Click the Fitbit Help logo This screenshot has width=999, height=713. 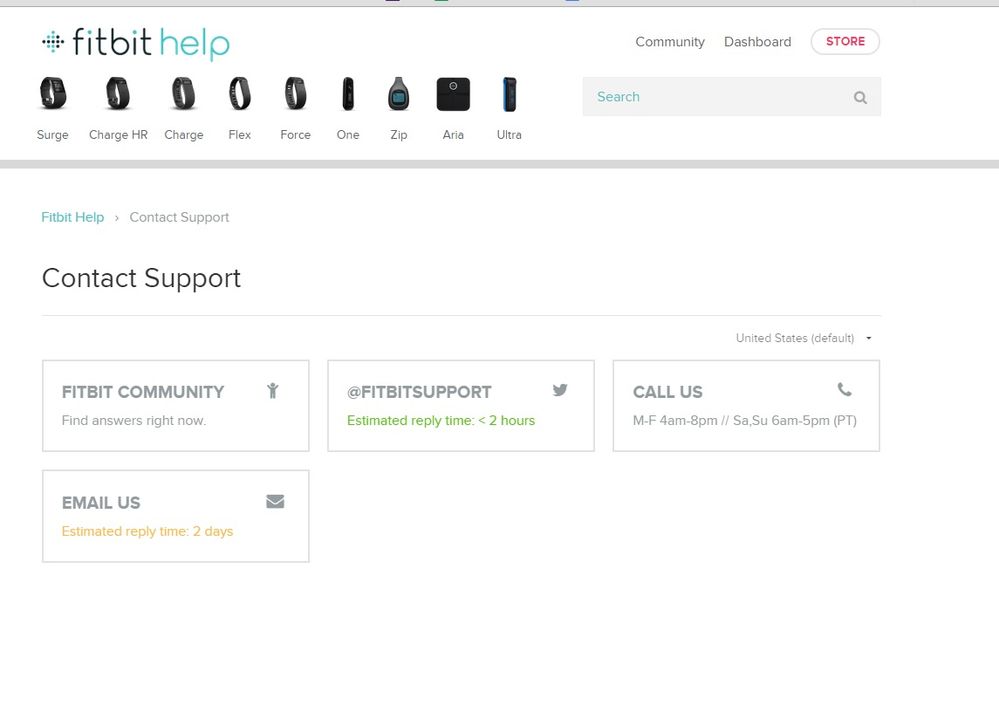pyautogui.click(x=136, y=43)
